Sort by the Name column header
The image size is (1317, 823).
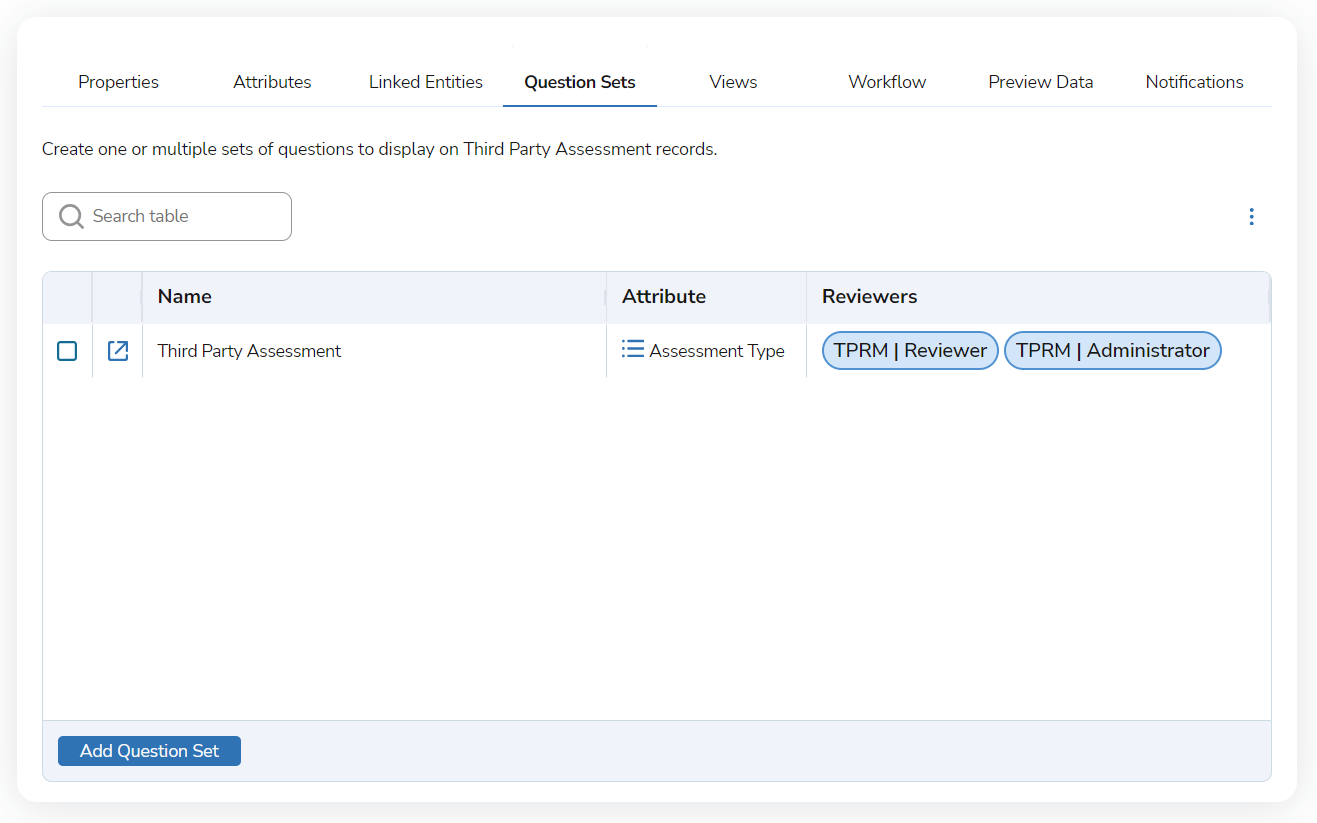tap(374, 297)
